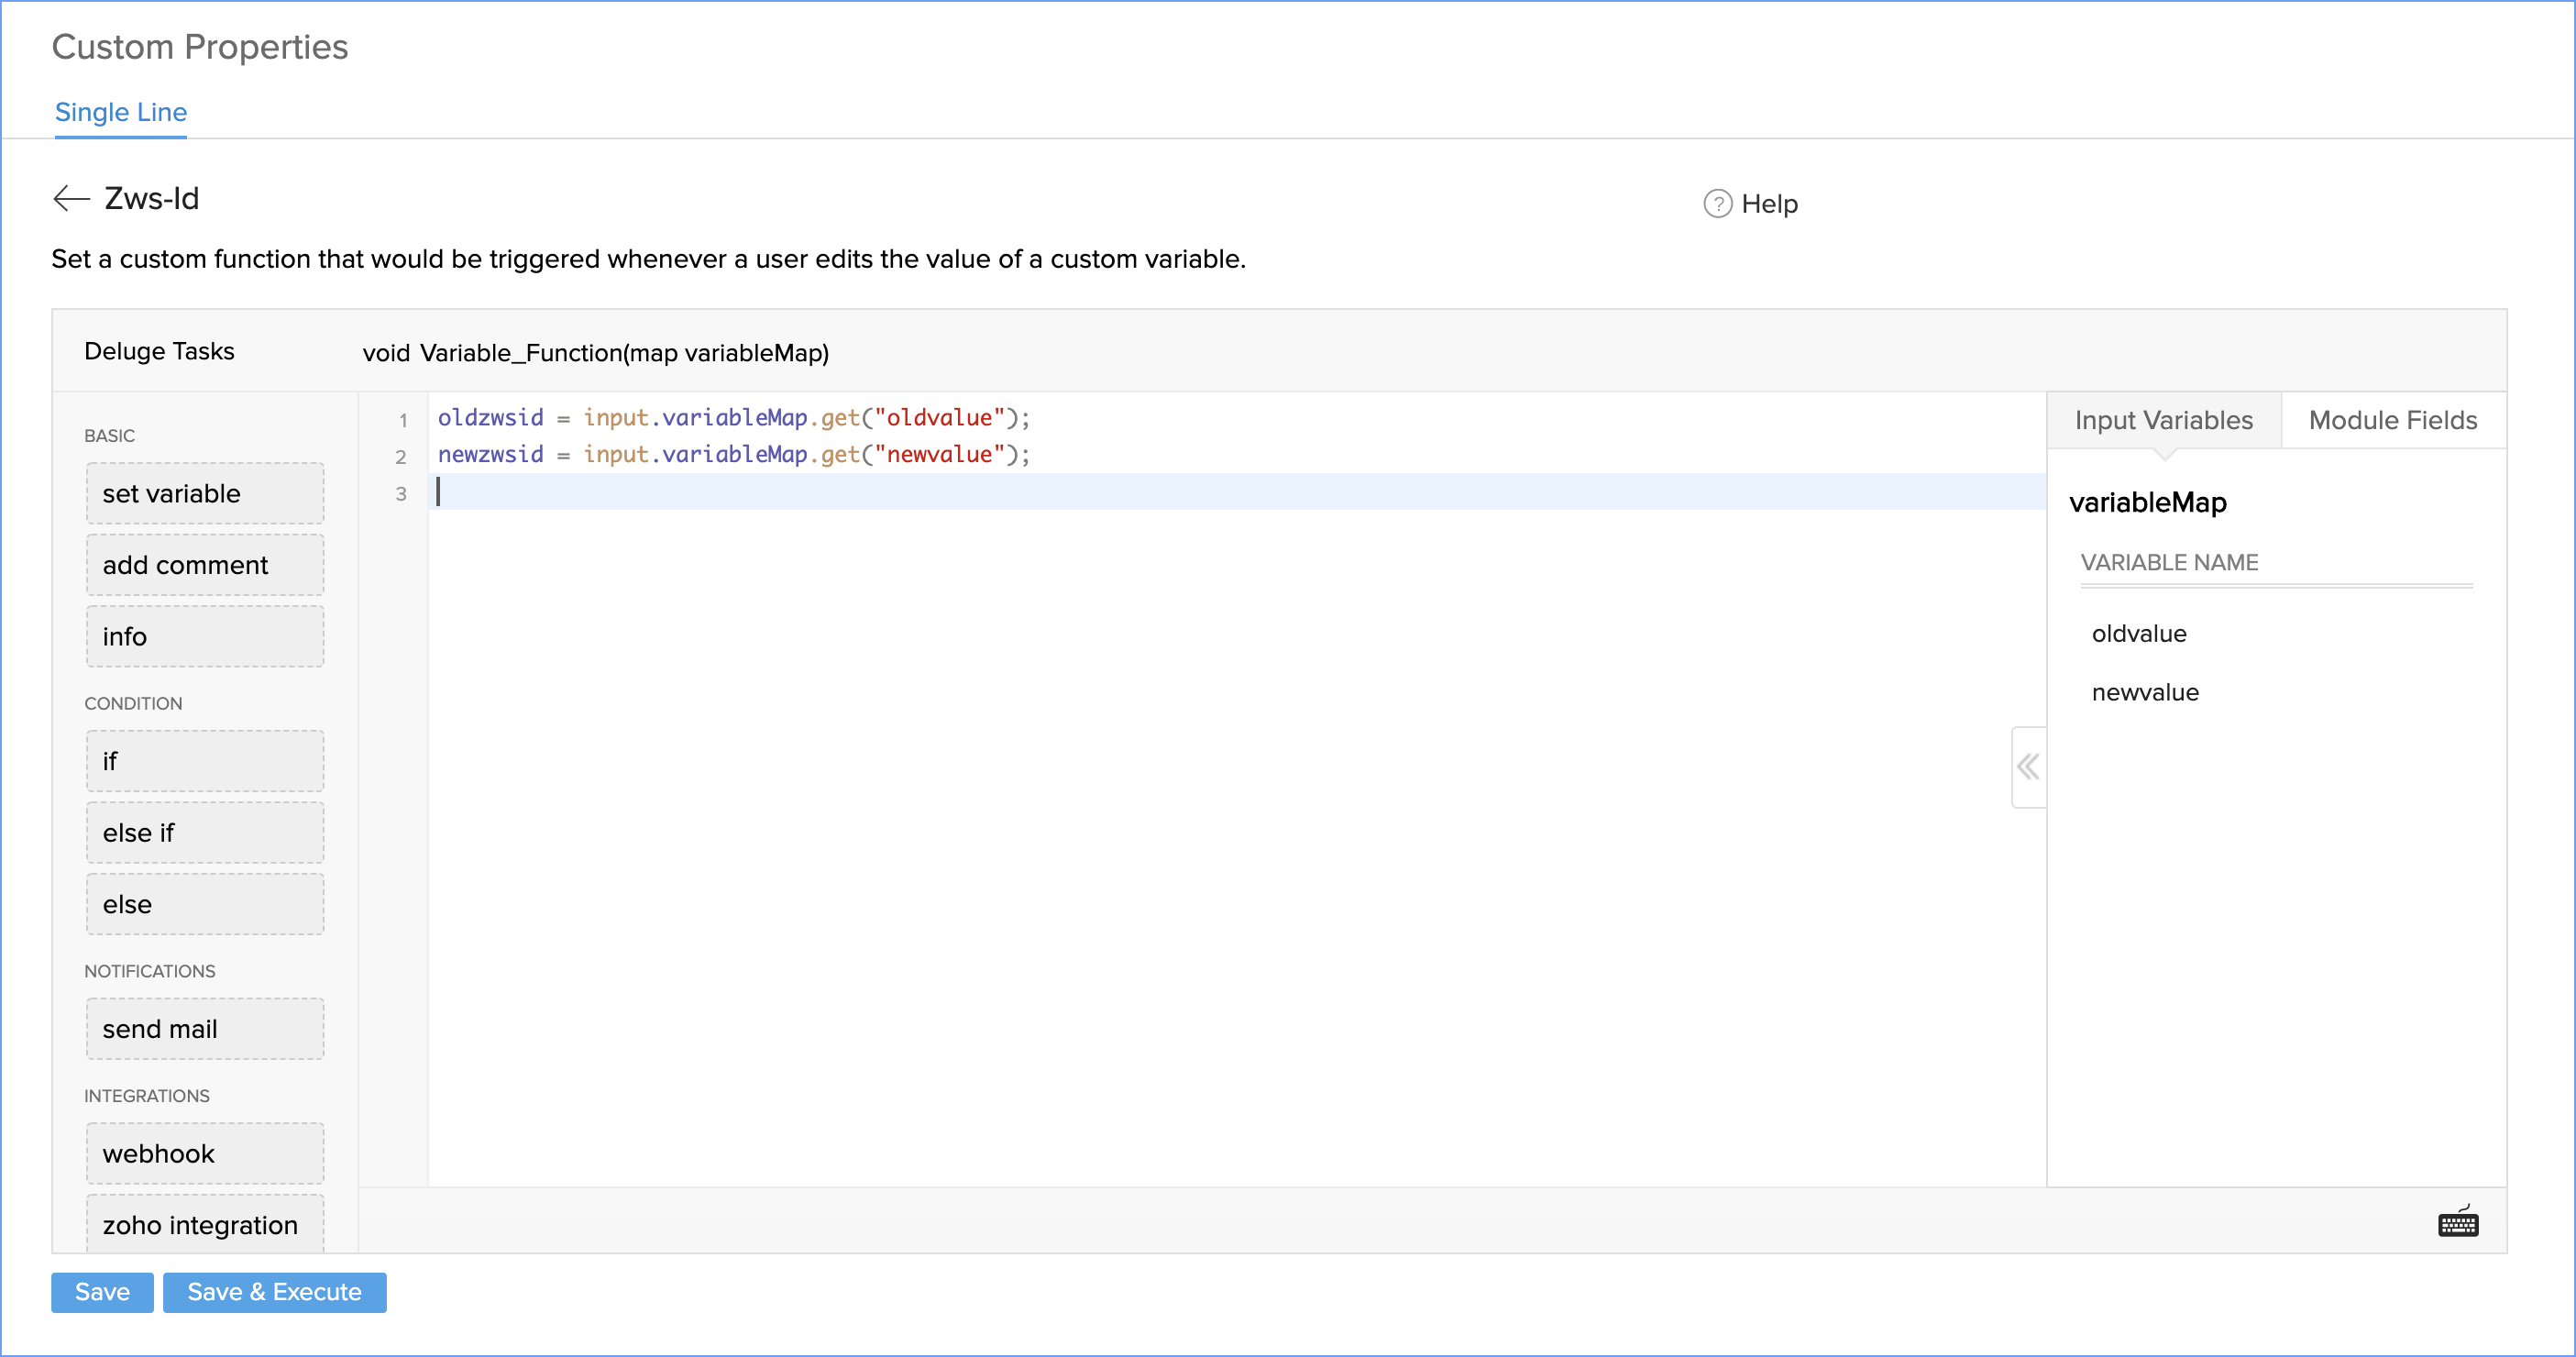2576x1357 pixels.
Task: Click the back arrow next to Zws-Id
Action: [70, 198]
